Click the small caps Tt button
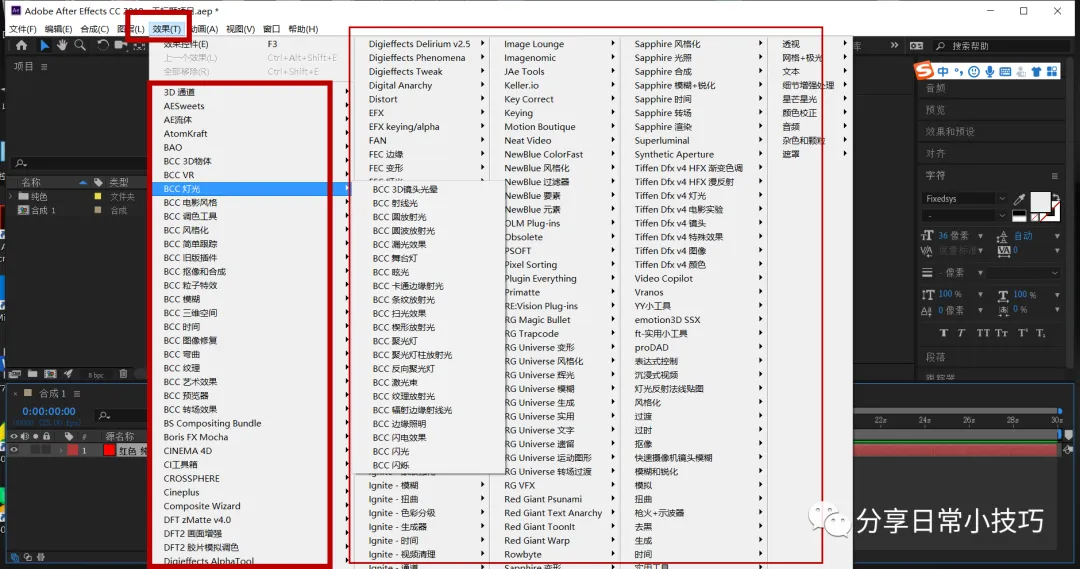This screenshot has height=569, width=1080. tap(1001, 333)
